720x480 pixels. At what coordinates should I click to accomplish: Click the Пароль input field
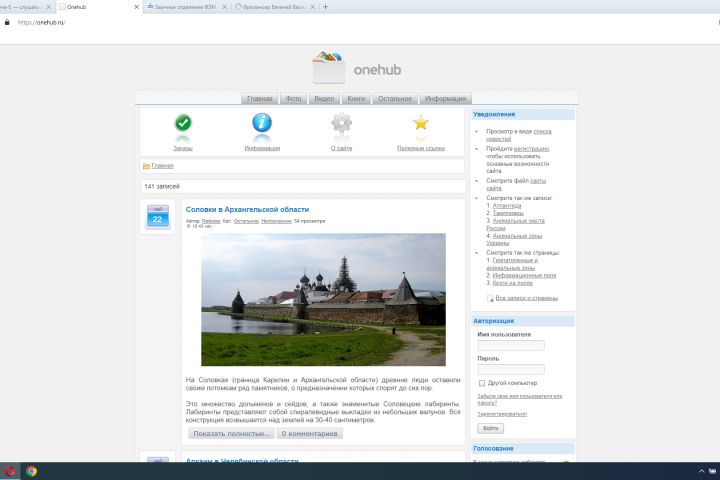click(x=511, y=369)
